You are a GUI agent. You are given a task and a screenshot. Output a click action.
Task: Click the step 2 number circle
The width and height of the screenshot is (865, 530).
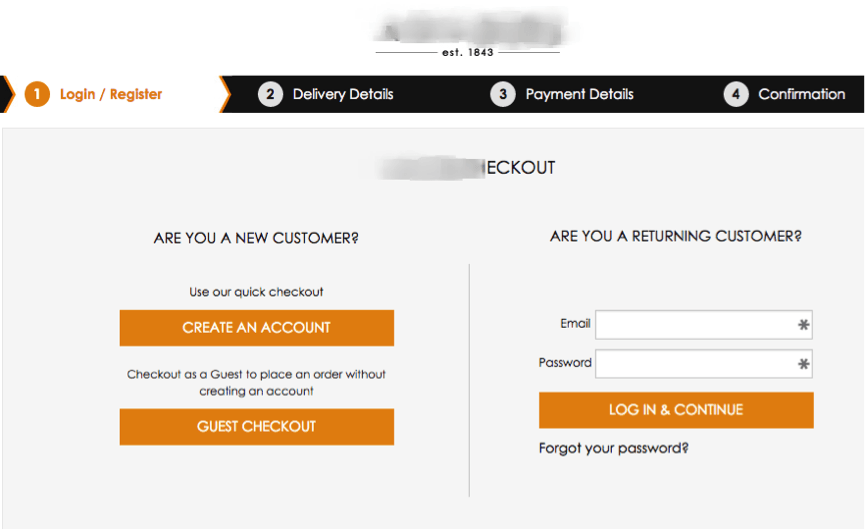click(270, 94)
